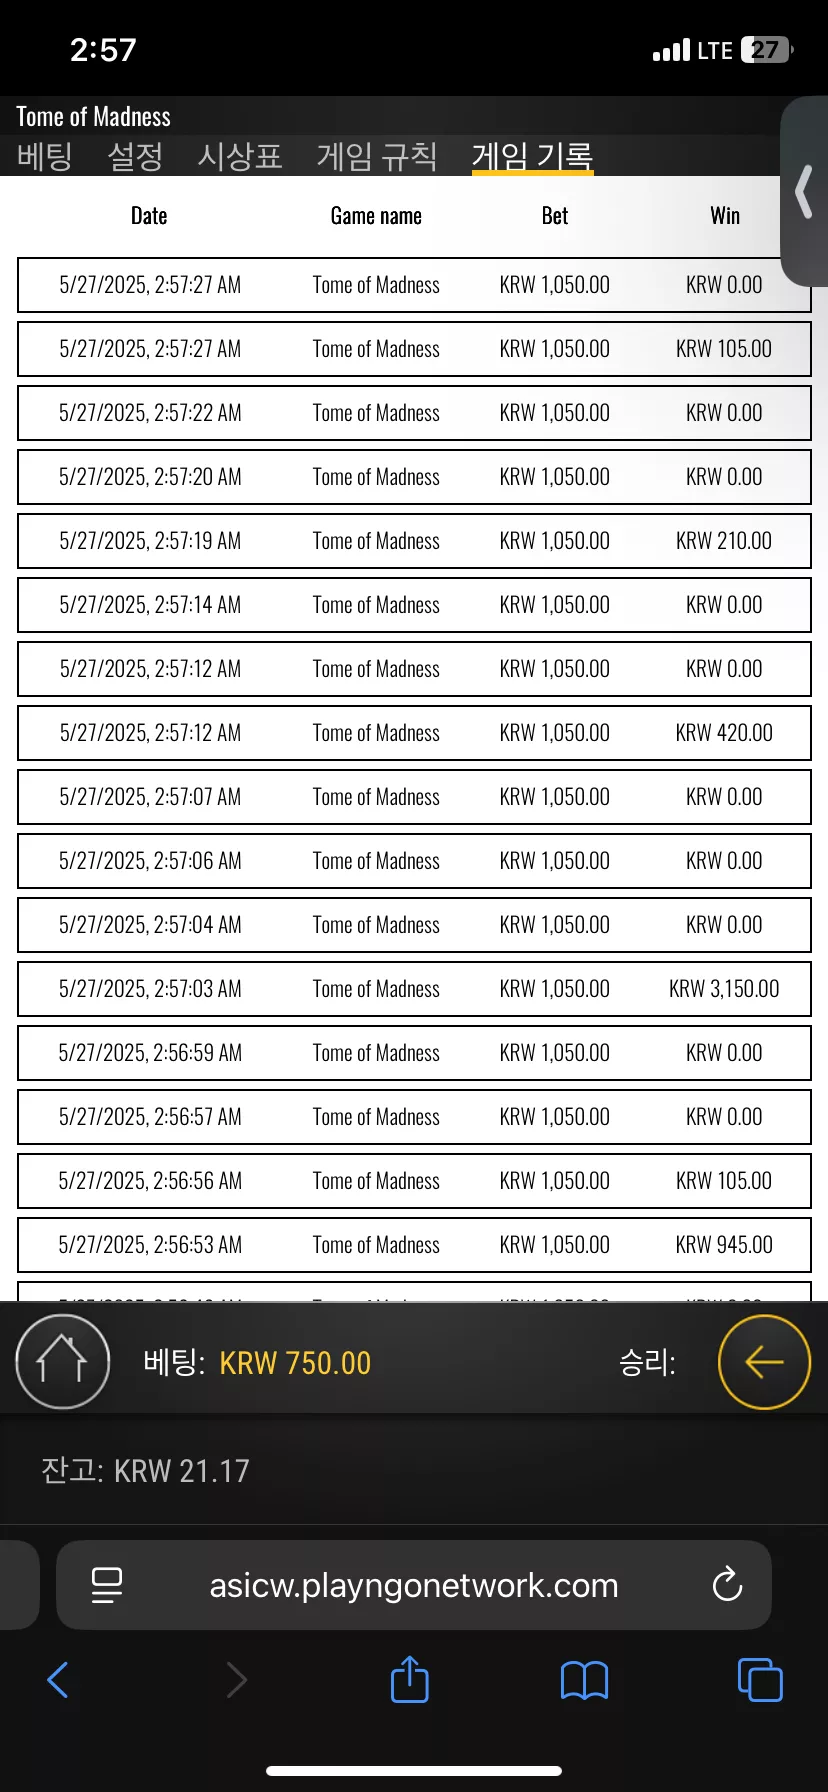Open the 2:56:53 AM game record
This screenshot has height=1792, width=828.
click(x=414, y=1245)
